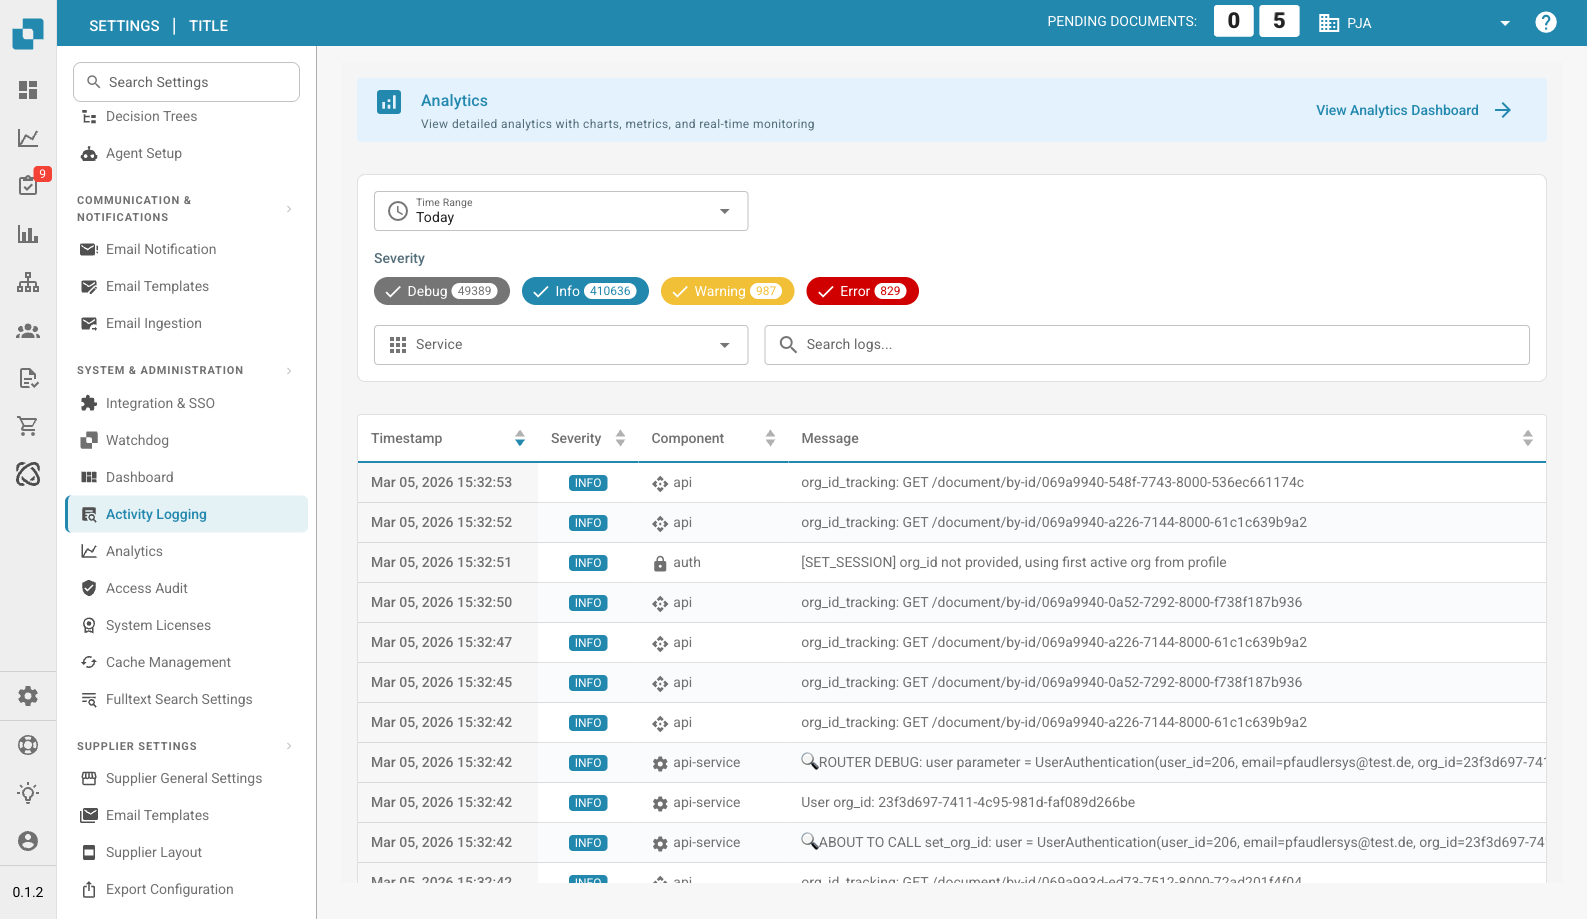
Task: Open the users group icon in the left rail
Action: [28, 330]
